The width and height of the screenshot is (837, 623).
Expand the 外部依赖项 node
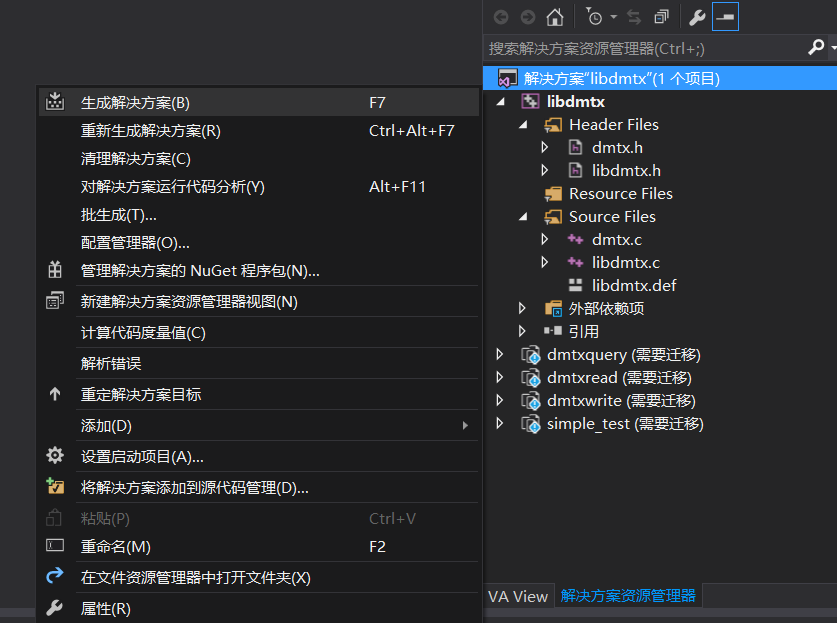(521, 308)
